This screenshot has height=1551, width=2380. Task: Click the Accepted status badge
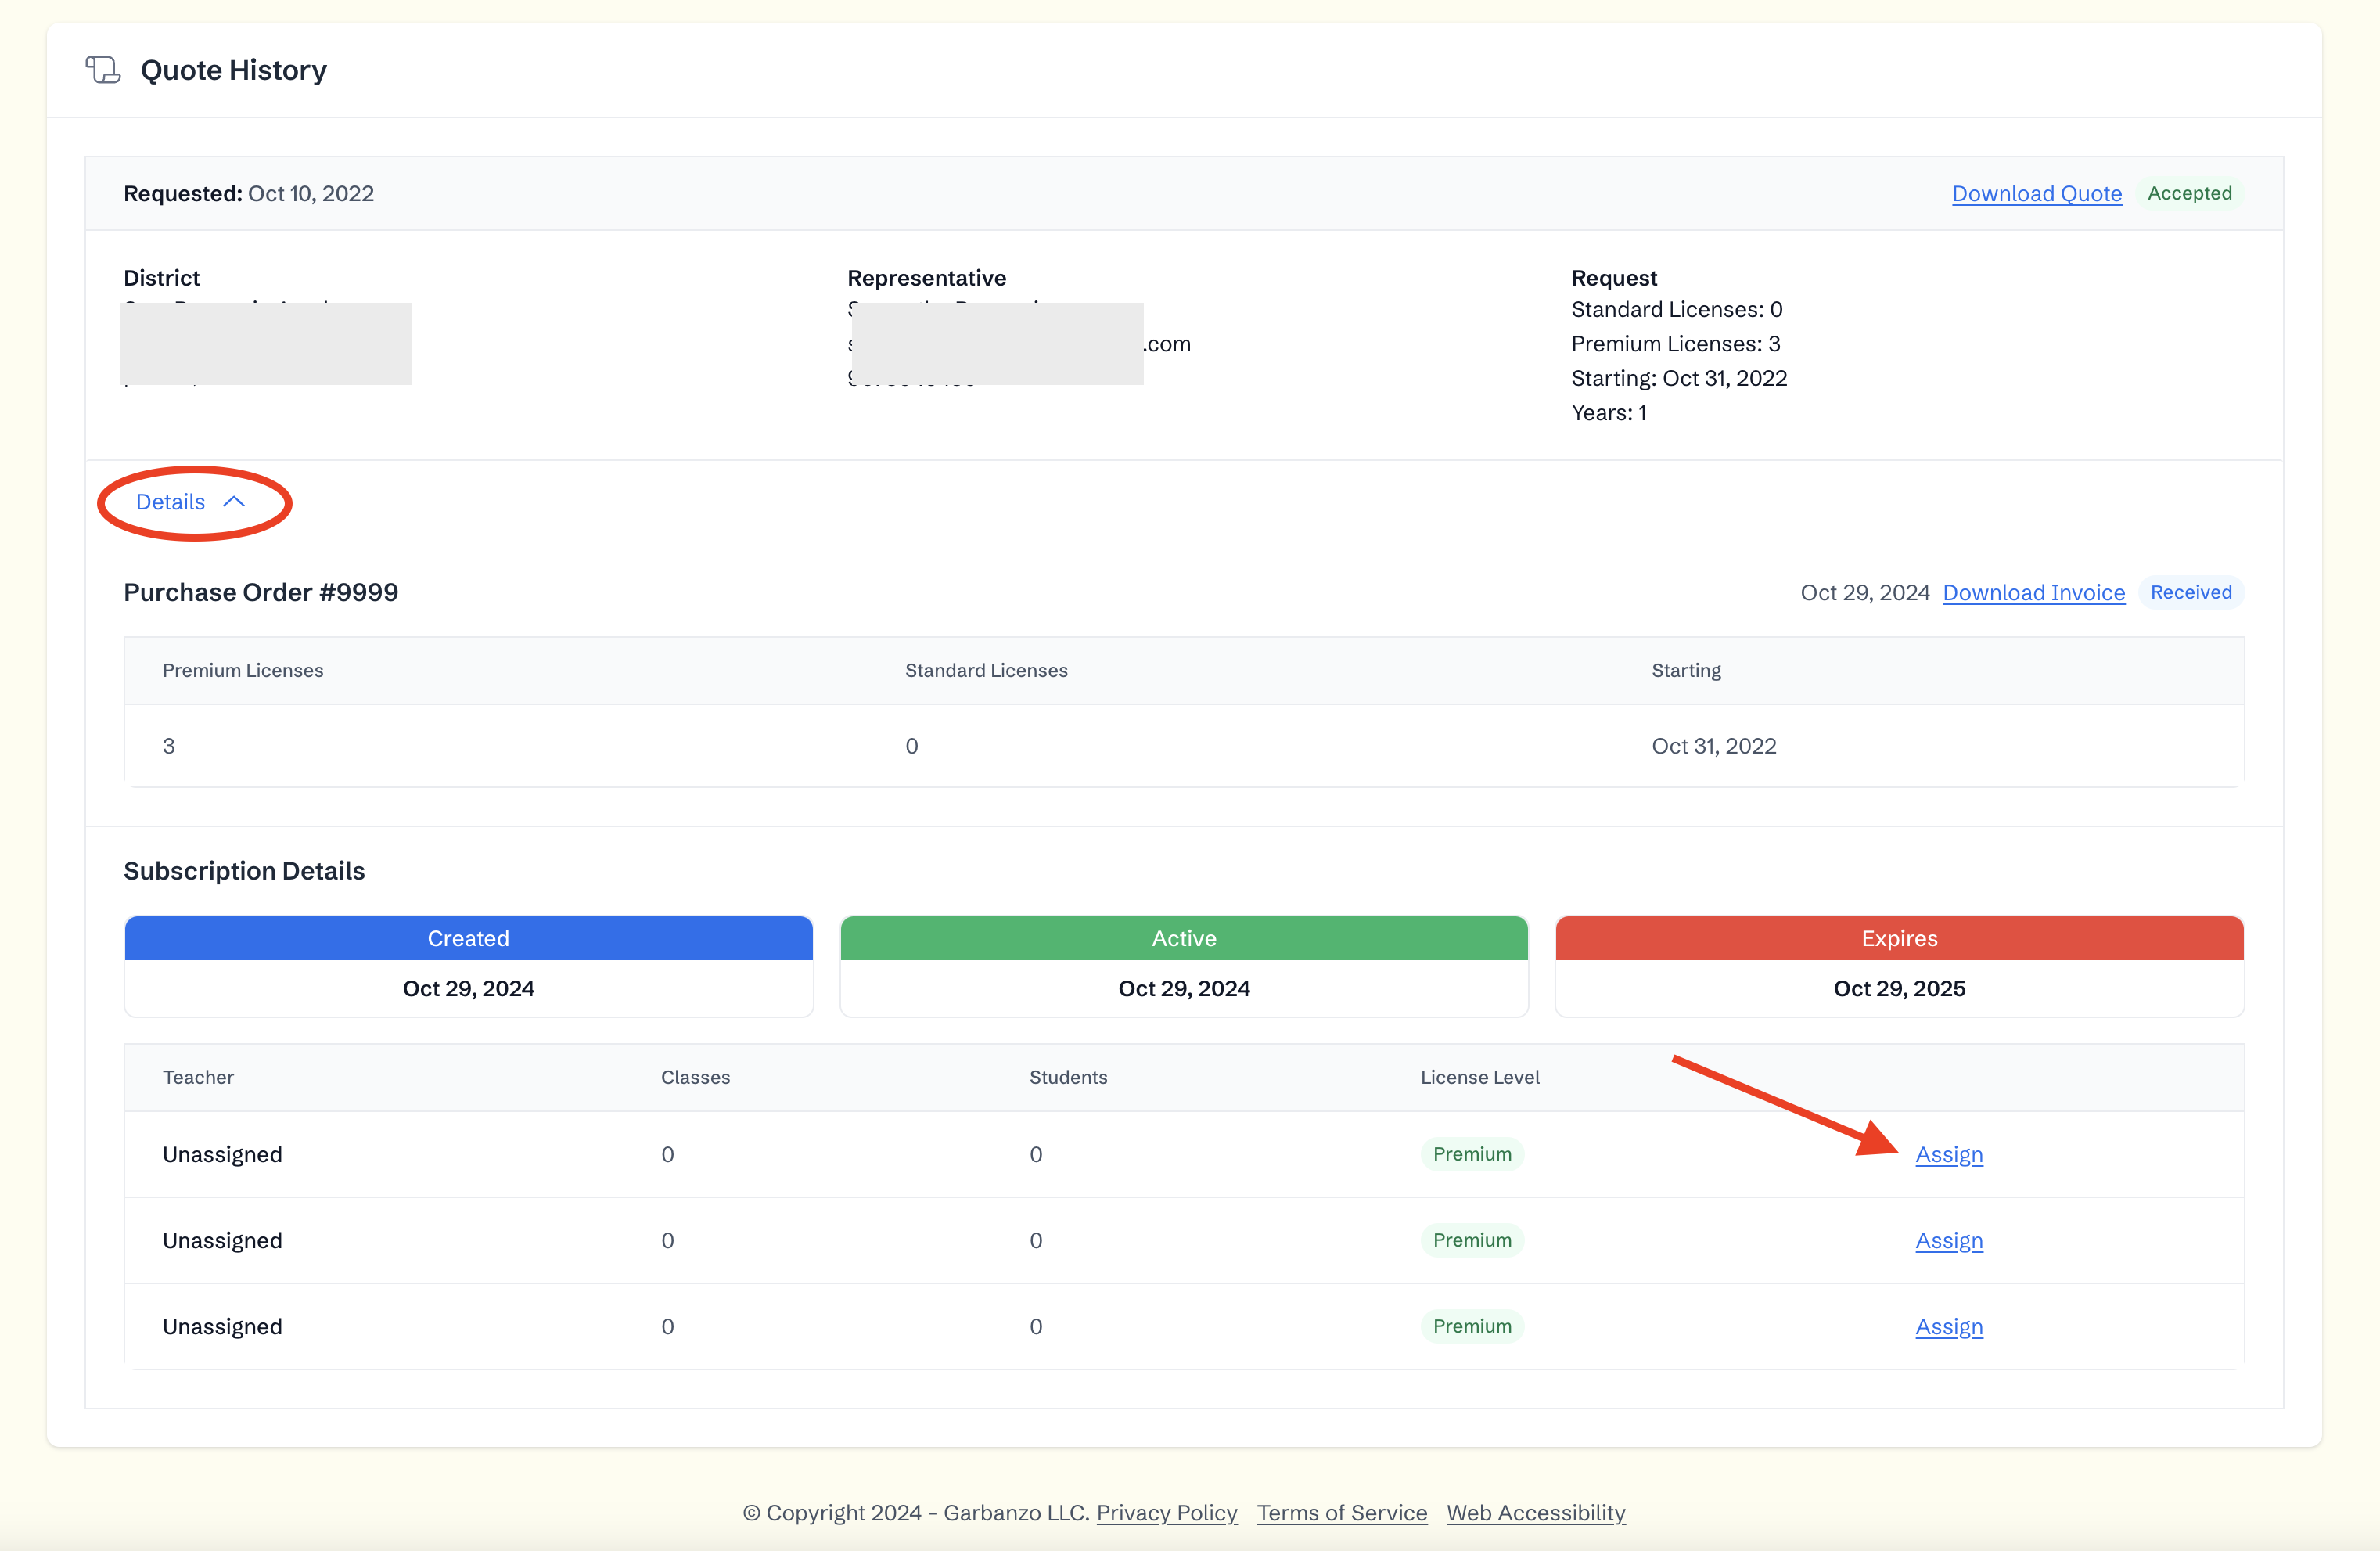[x=2189, y=193]
